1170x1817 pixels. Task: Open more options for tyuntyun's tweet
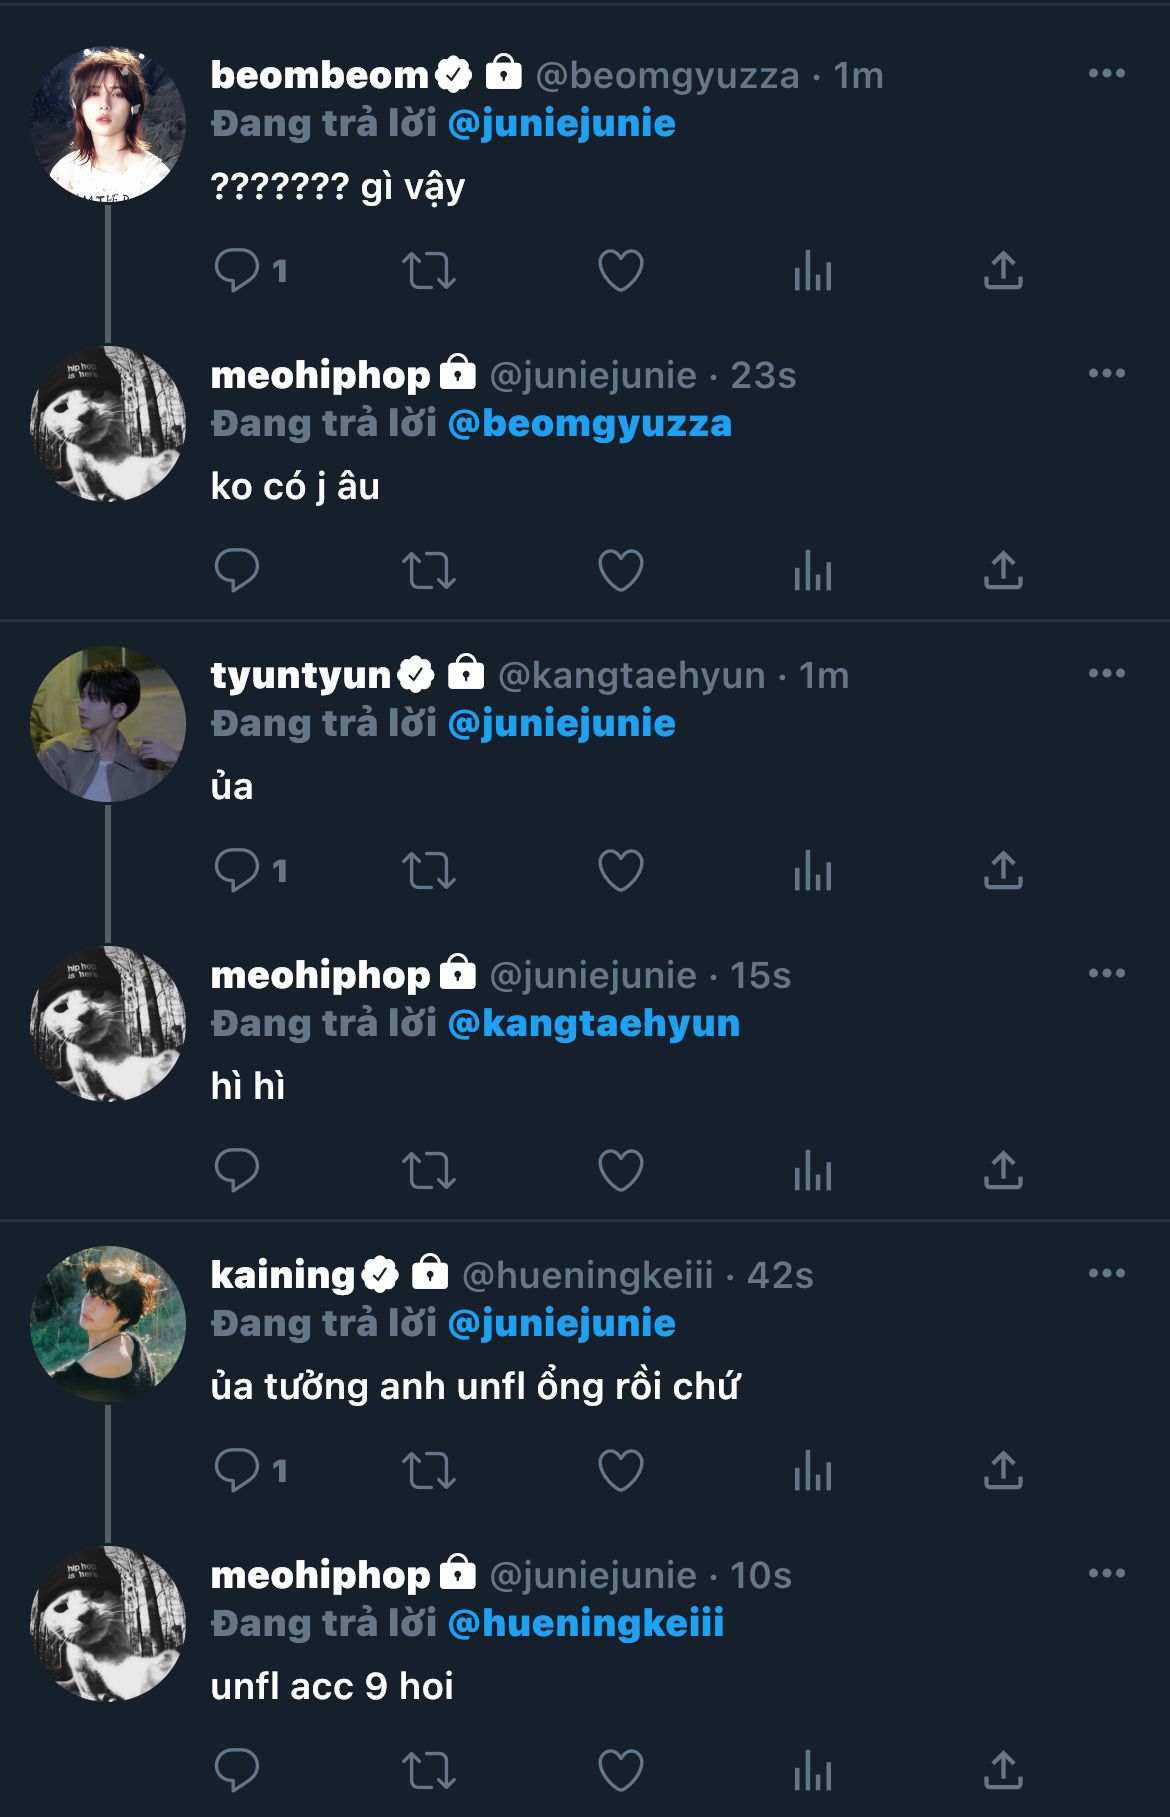[1106, 673]
